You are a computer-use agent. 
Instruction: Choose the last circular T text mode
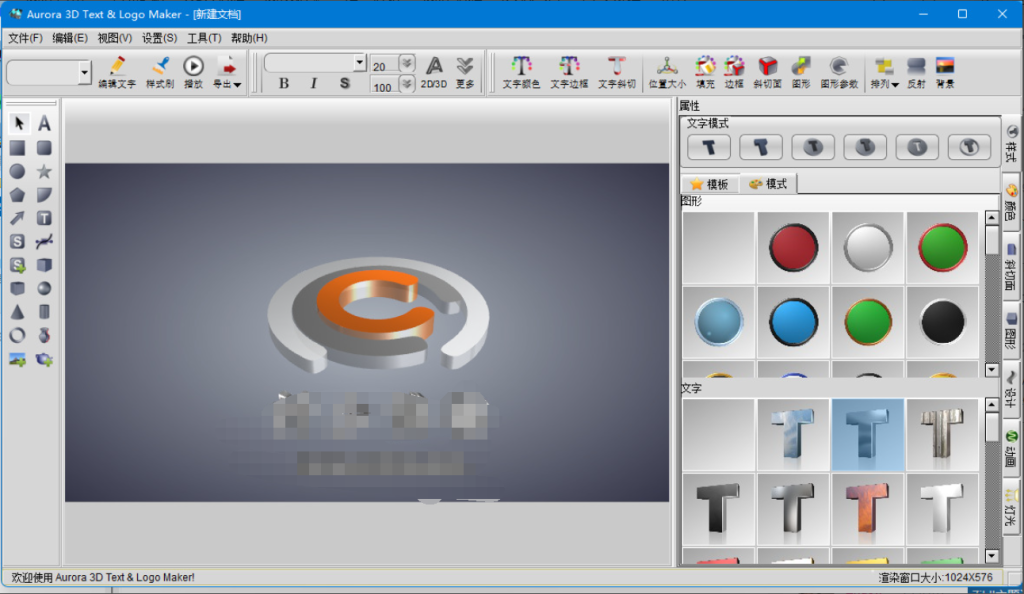(x=968, y=148)
